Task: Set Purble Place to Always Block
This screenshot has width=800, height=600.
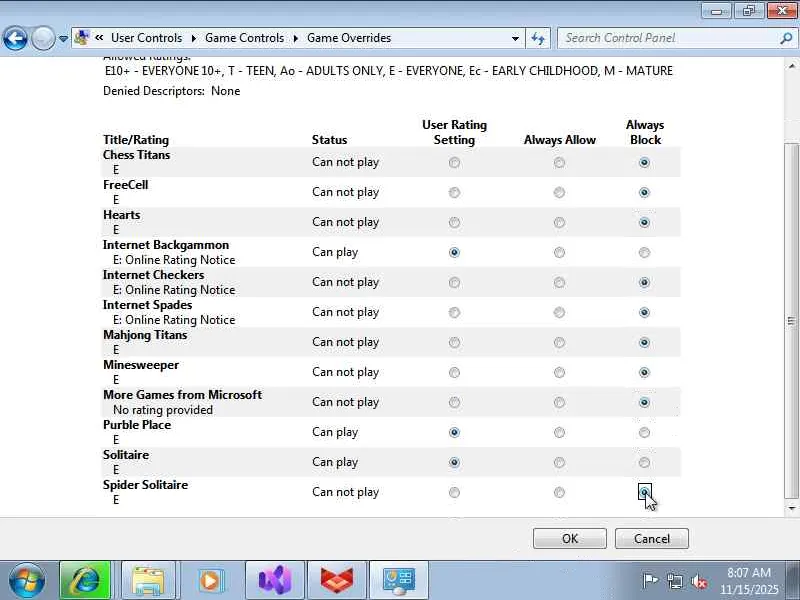Action: click(x=644, y=433)
